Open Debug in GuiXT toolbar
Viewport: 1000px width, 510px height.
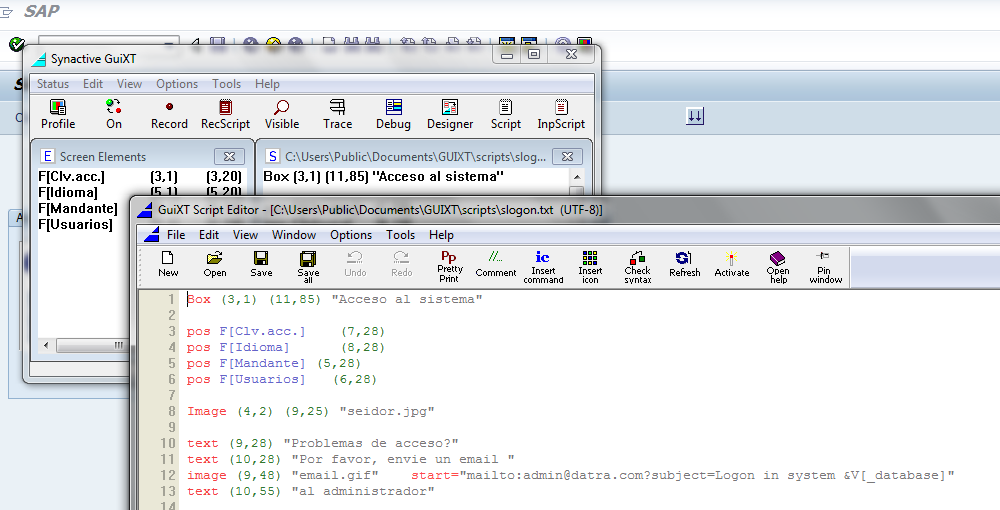(393, 115)
